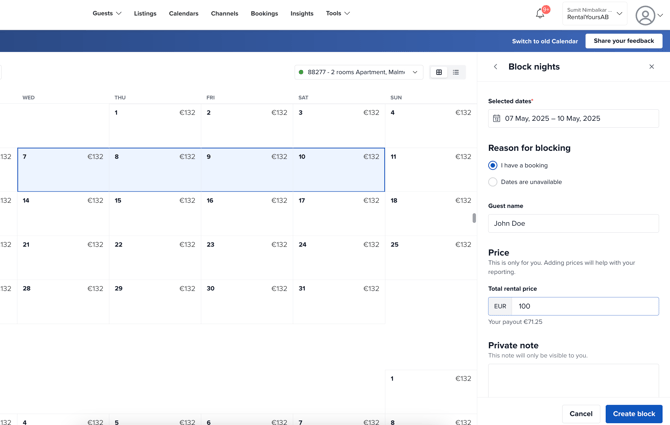The height and width of the screenshot is (425, 670).
Task: Click the EUR currency label
Action: pyautogui.click(x=500, y=306)
